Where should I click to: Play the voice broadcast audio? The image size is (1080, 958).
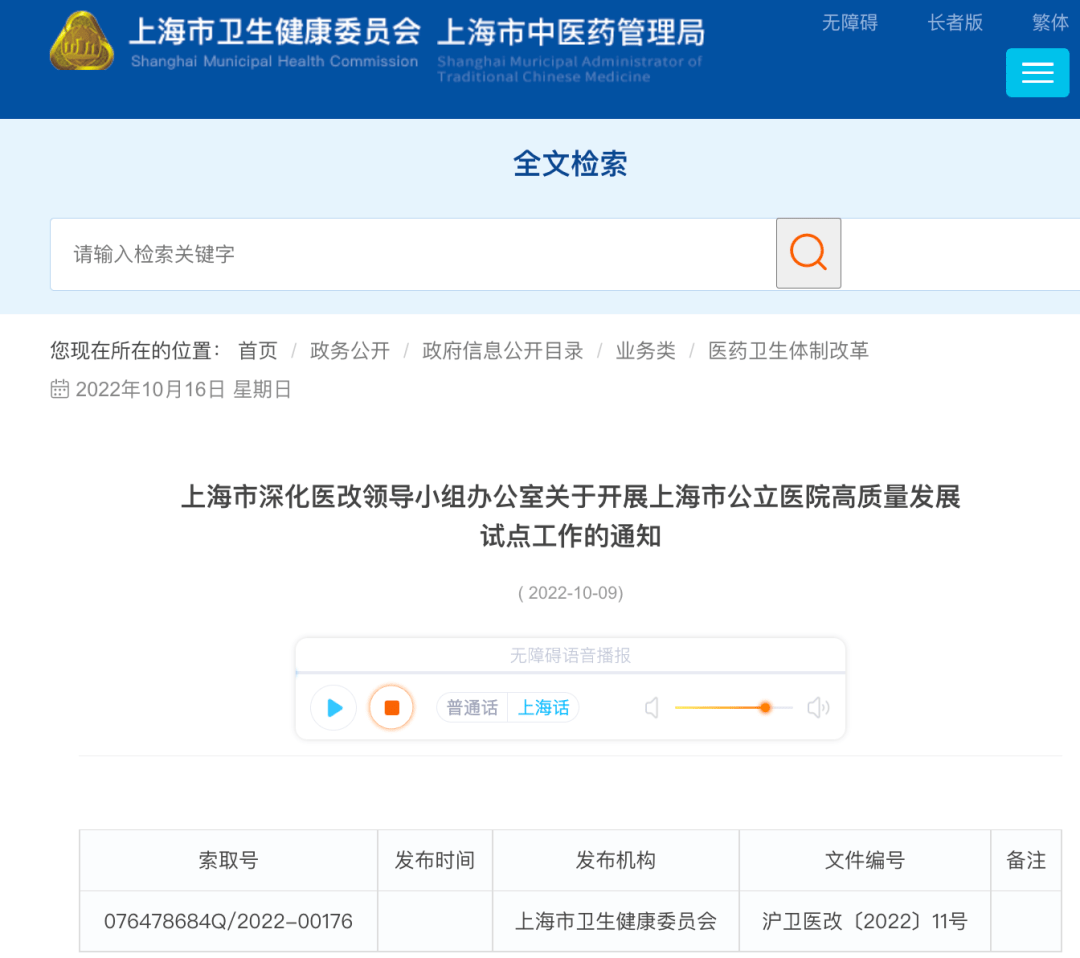(334, 707)
